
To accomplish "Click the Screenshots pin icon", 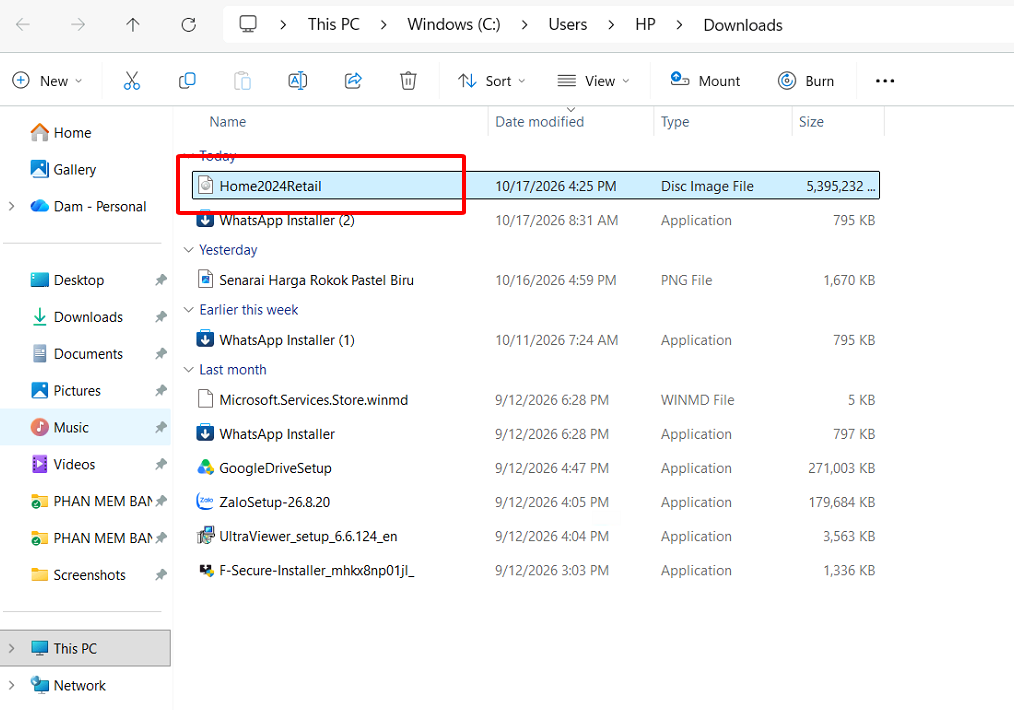I will click(160, 575).
